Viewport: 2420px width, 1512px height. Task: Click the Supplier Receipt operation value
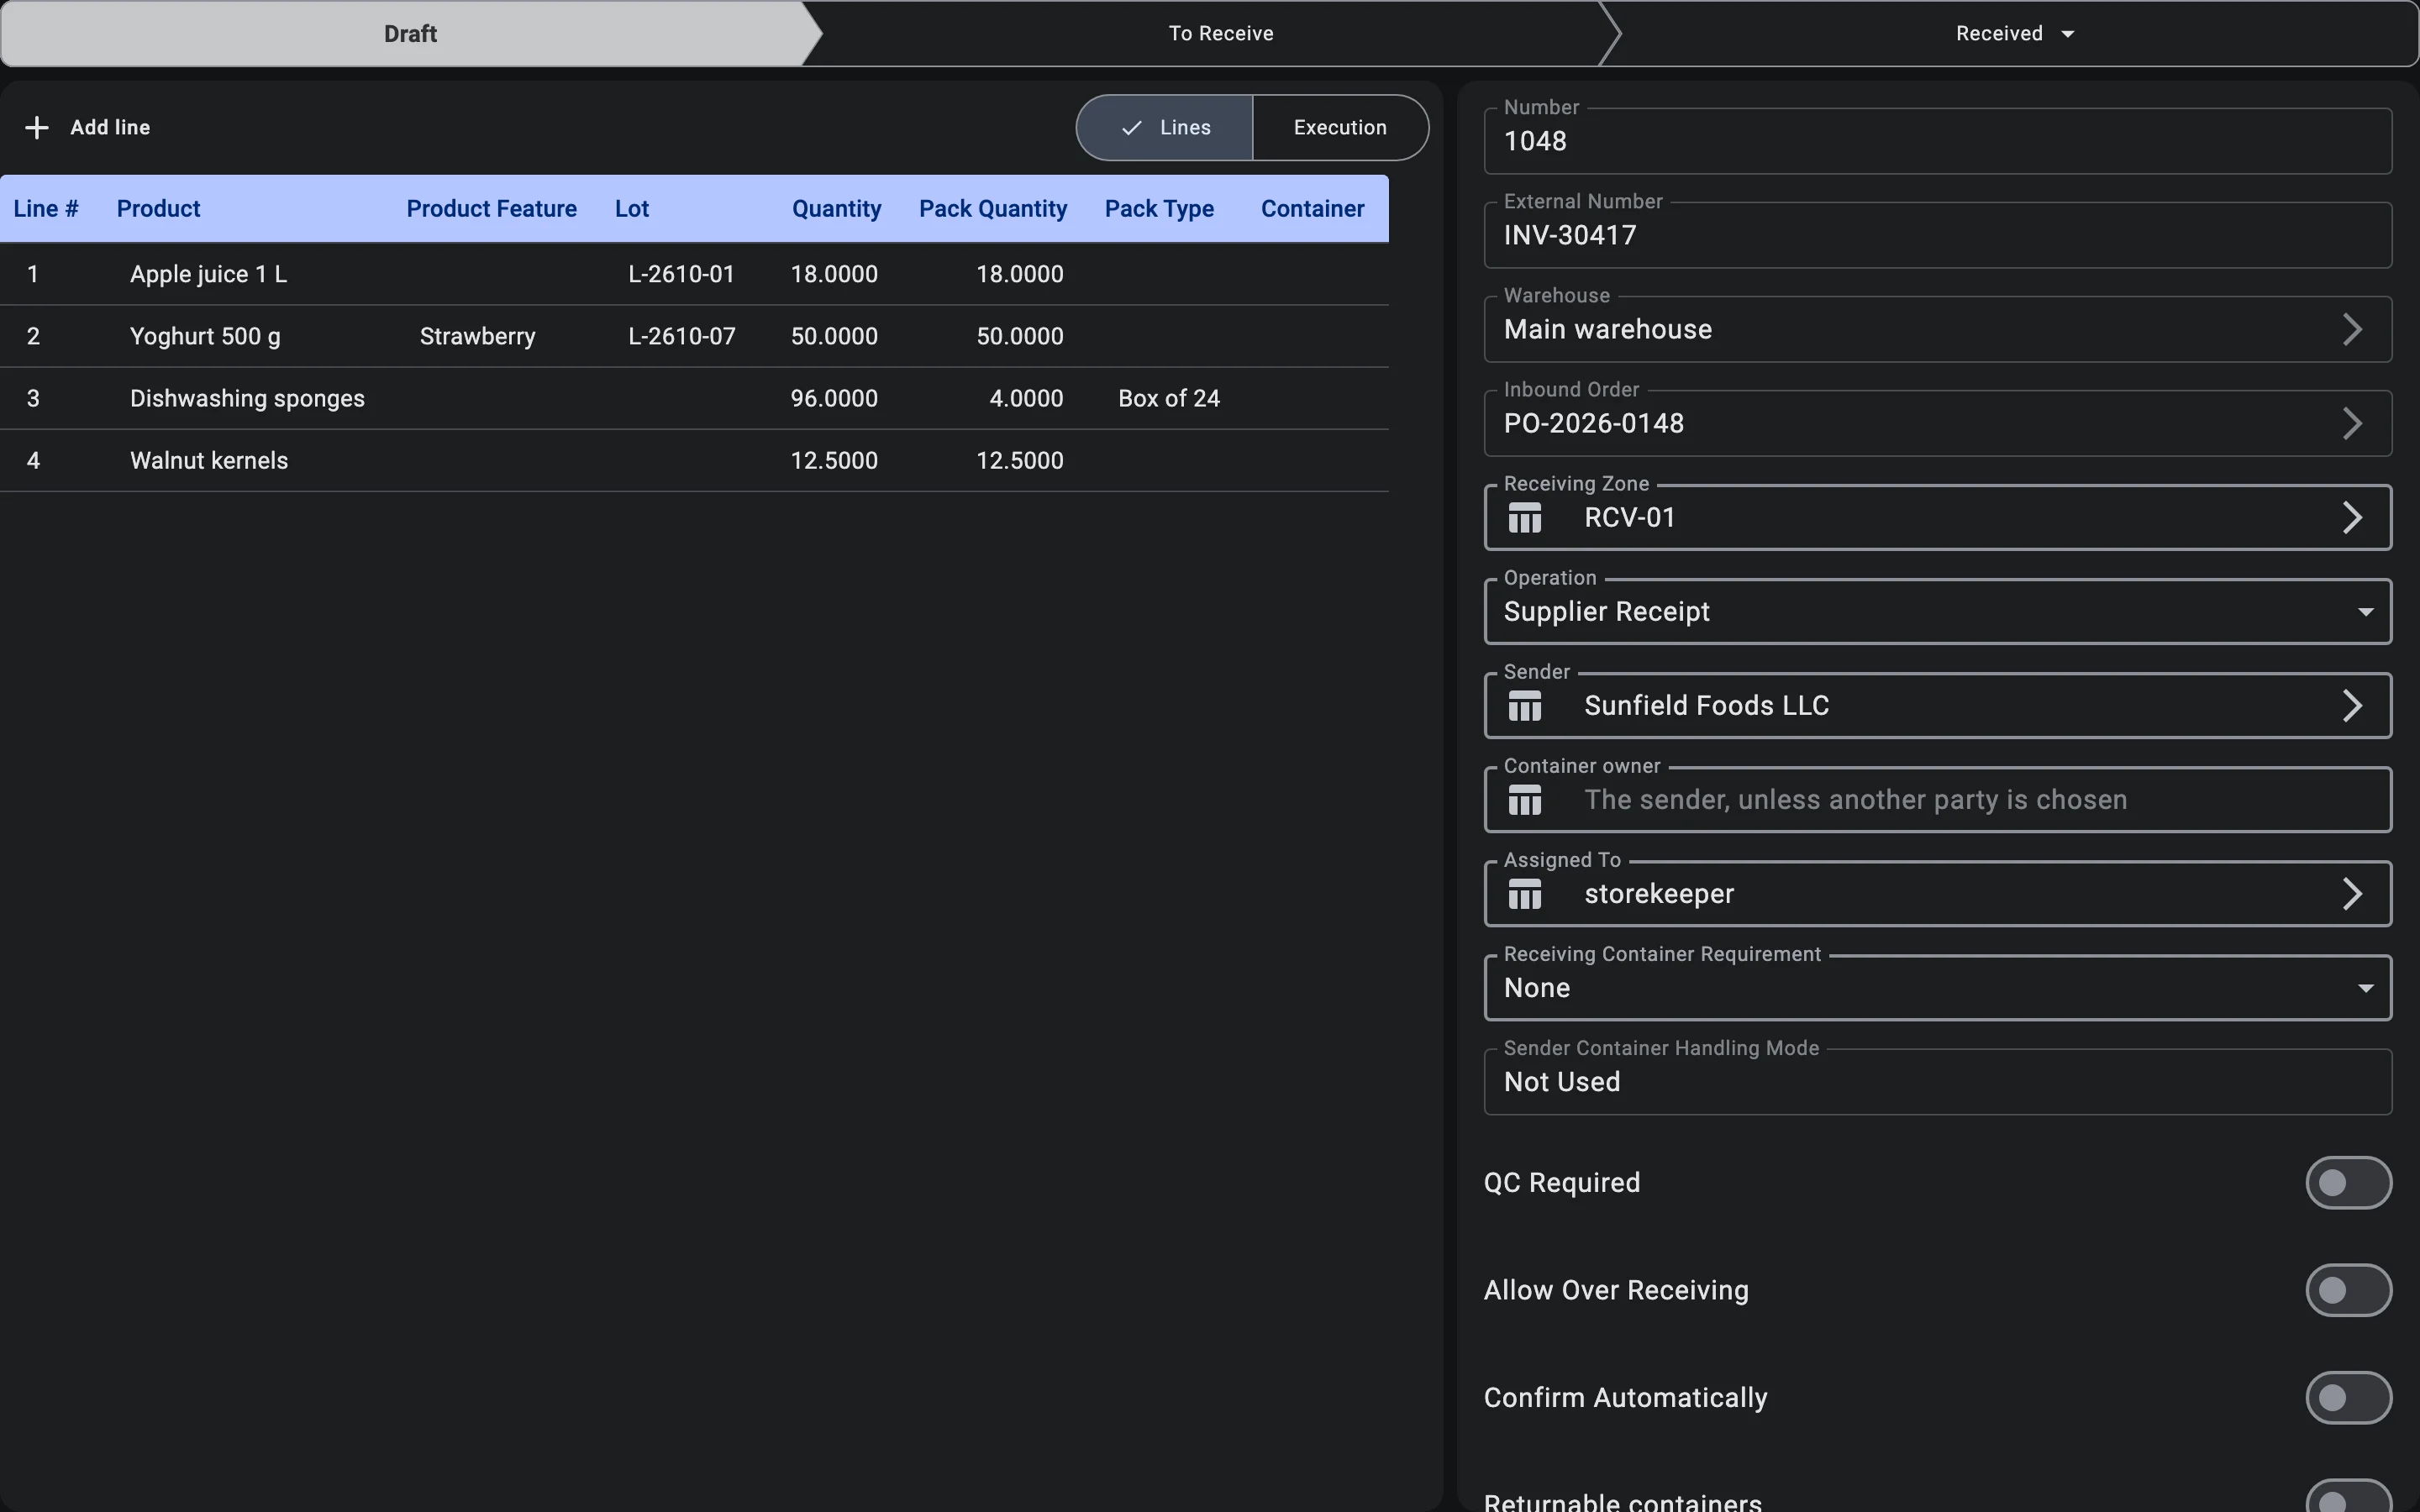point(1607,612)
